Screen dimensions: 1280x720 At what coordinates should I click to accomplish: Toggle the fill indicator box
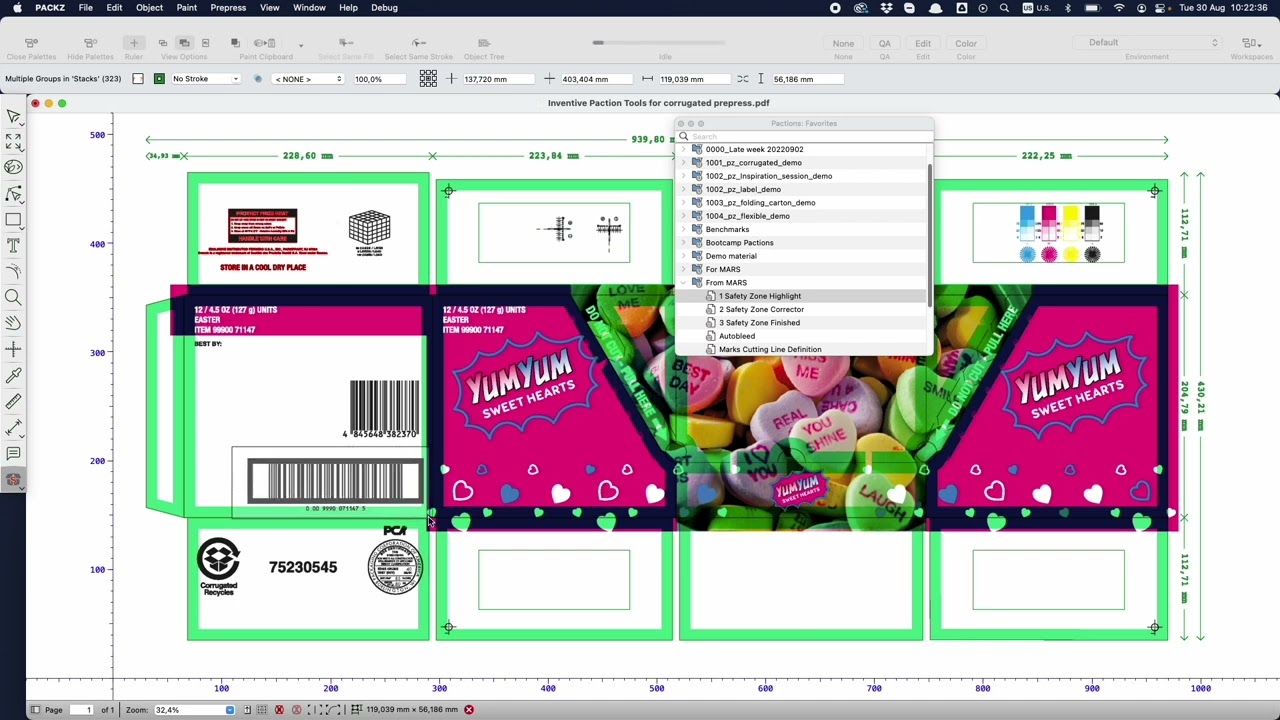tap(138, 79)
